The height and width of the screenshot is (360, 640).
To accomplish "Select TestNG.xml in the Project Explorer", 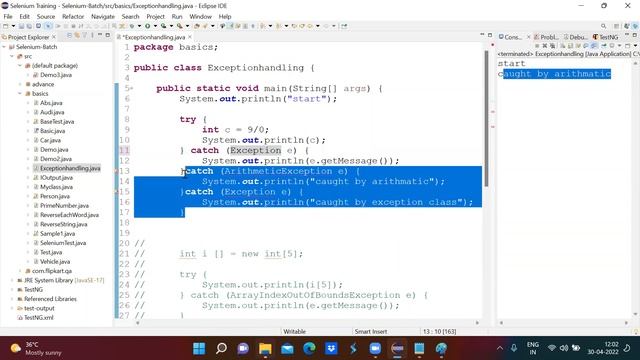I will point(38,318).
